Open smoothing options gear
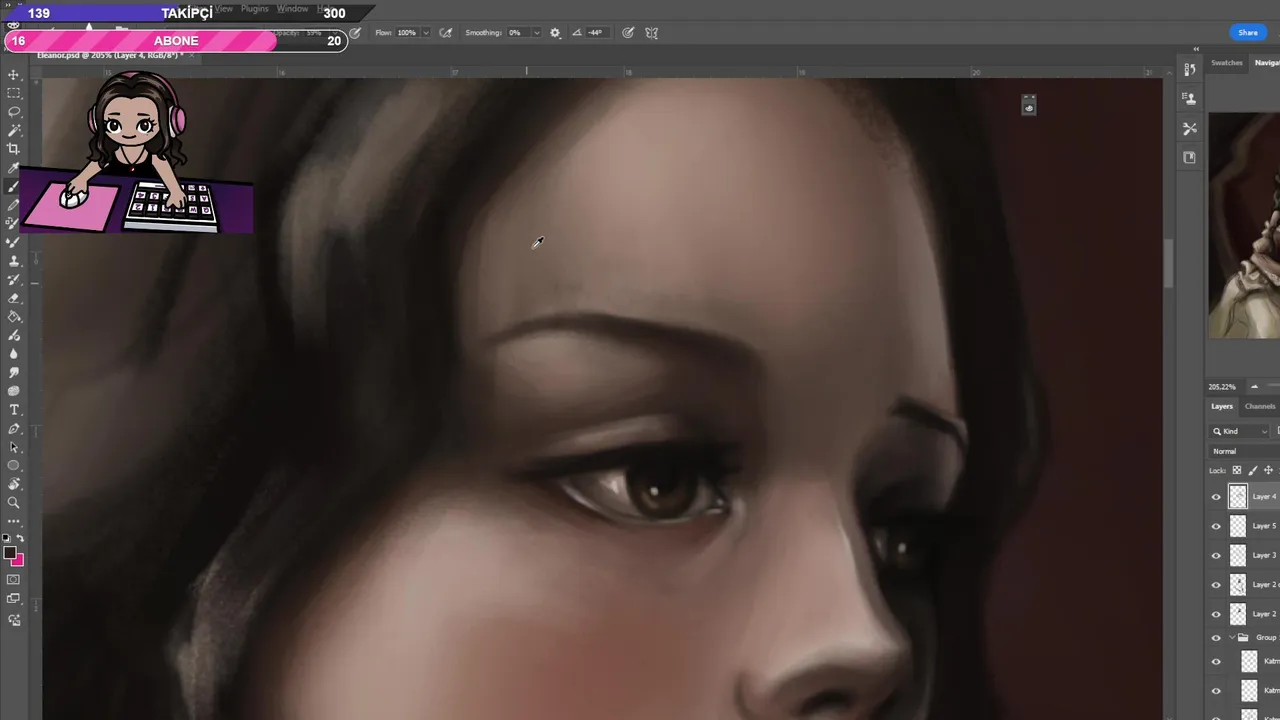 pyautogui.click(x=555, y=33)
